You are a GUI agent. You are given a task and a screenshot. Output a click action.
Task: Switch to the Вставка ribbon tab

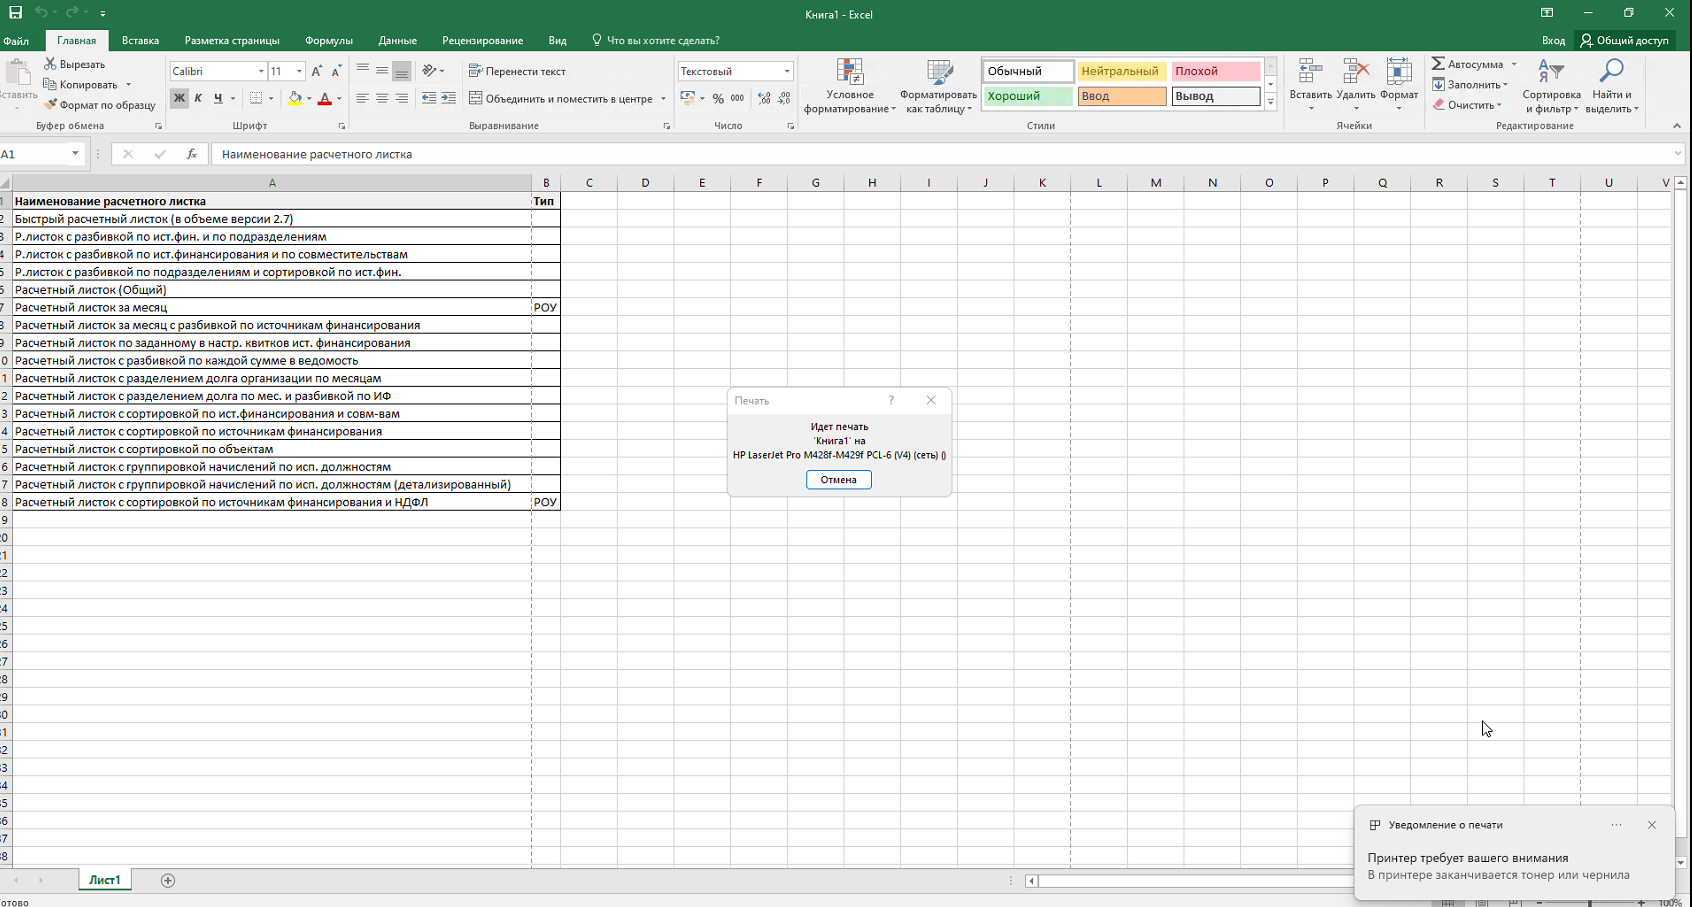tap(140, 41)
